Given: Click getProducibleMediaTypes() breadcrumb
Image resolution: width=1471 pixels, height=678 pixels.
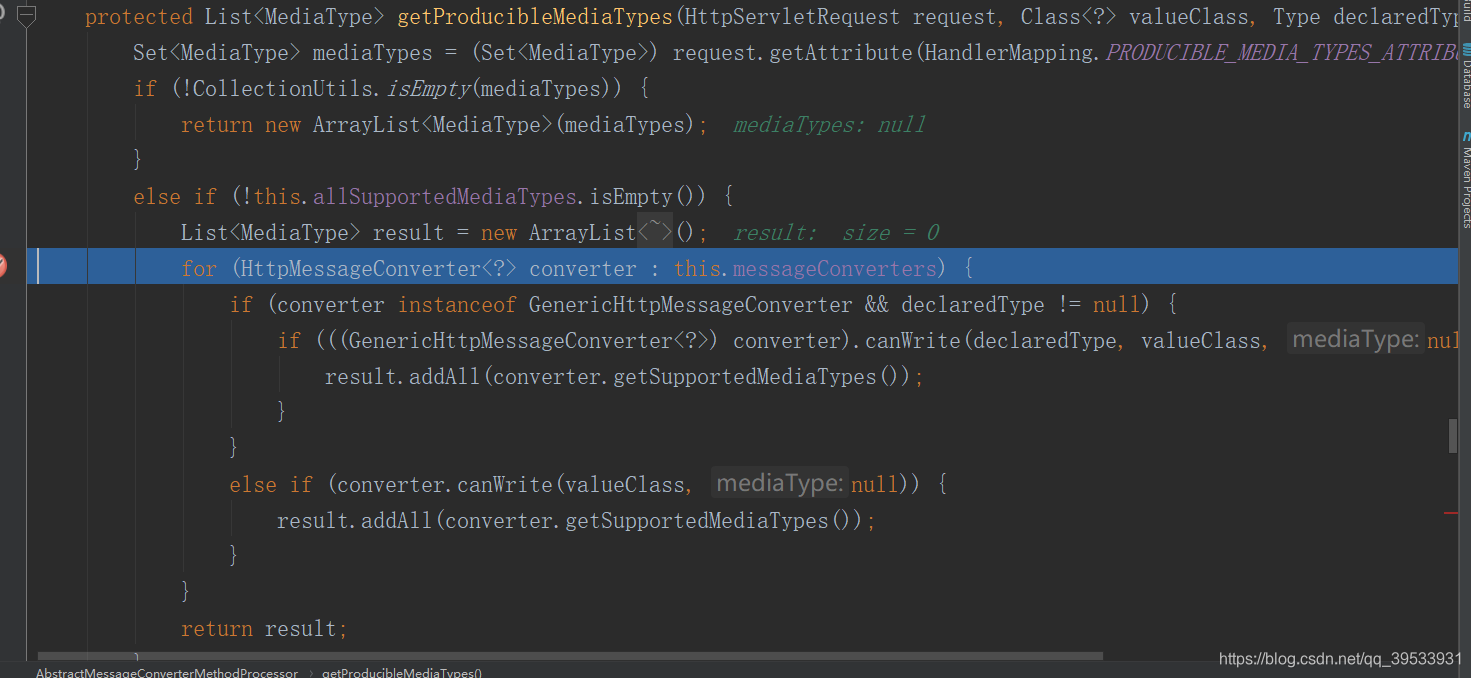Looking at the screenshot, I should (x=402, y=673).
